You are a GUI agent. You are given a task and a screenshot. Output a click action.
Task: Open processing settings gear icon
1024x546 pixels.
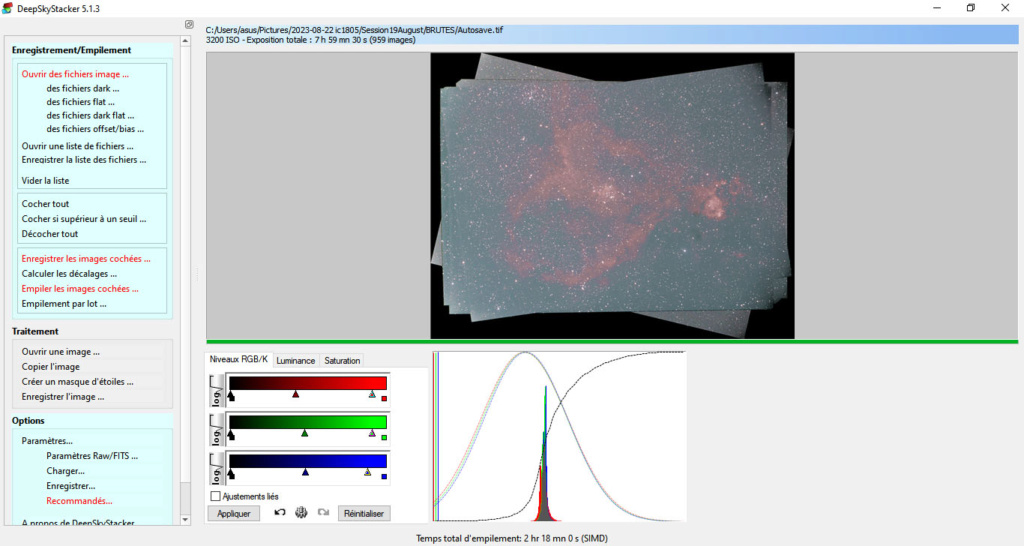tap(301, 513)
